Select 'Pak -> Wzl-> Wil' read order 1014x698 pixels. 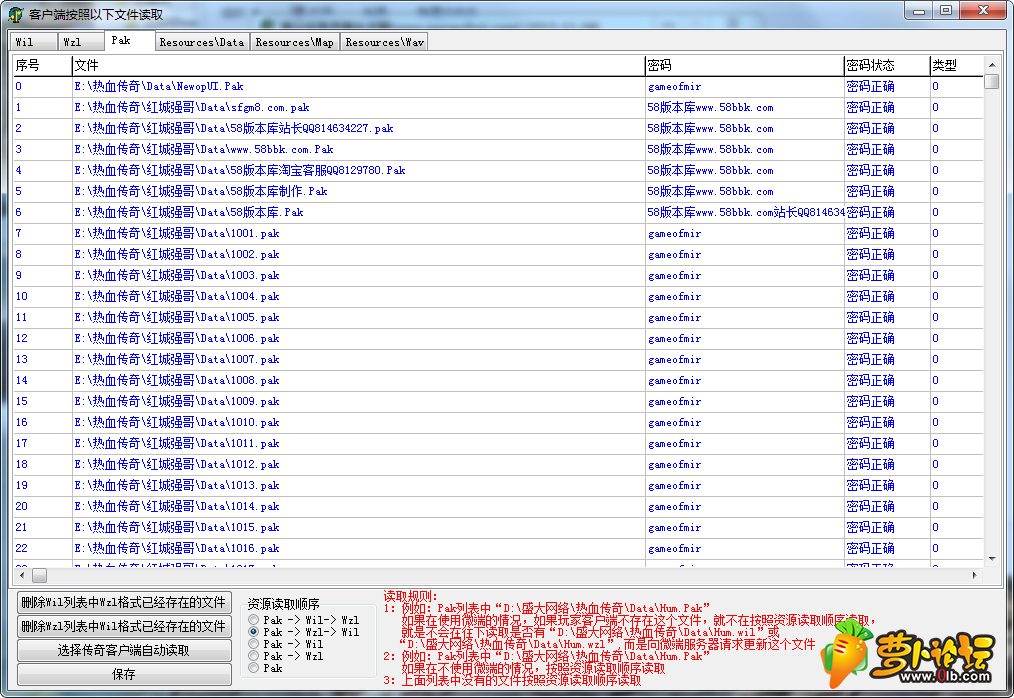pos(254,632)
